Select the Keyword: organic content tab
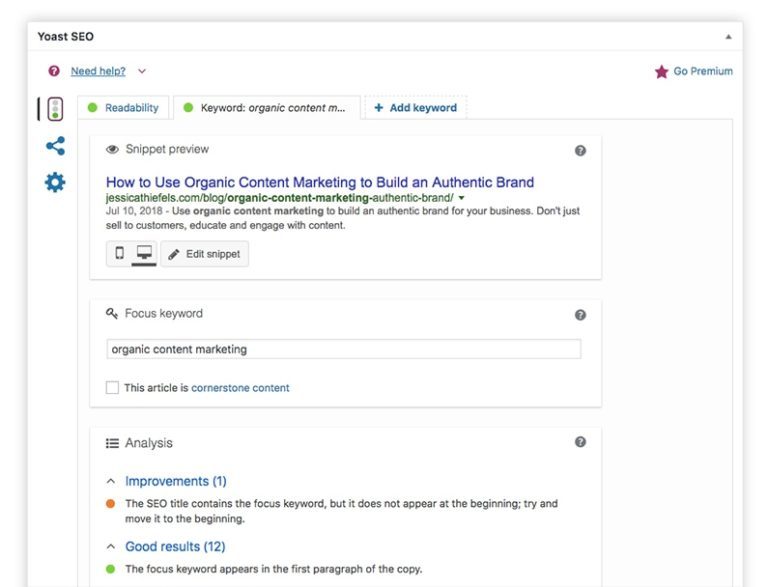 [x=267, y=108]
